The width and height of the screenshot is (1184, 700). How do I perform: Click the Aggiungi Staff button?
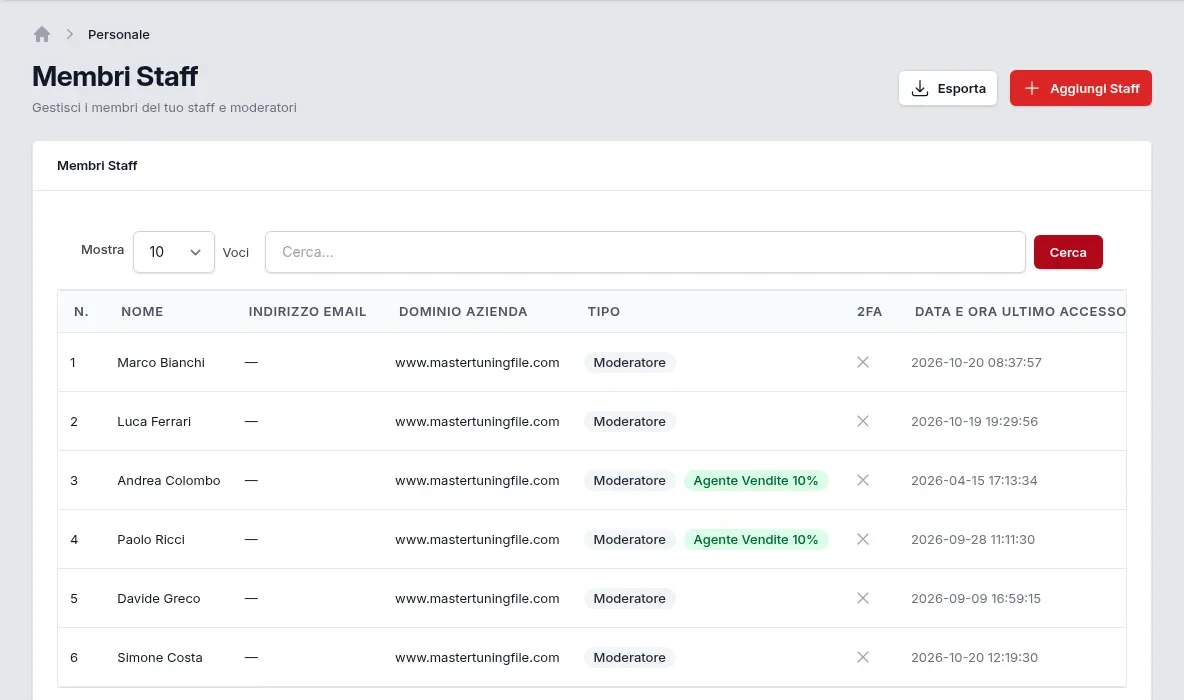(x=1081, y=88)
